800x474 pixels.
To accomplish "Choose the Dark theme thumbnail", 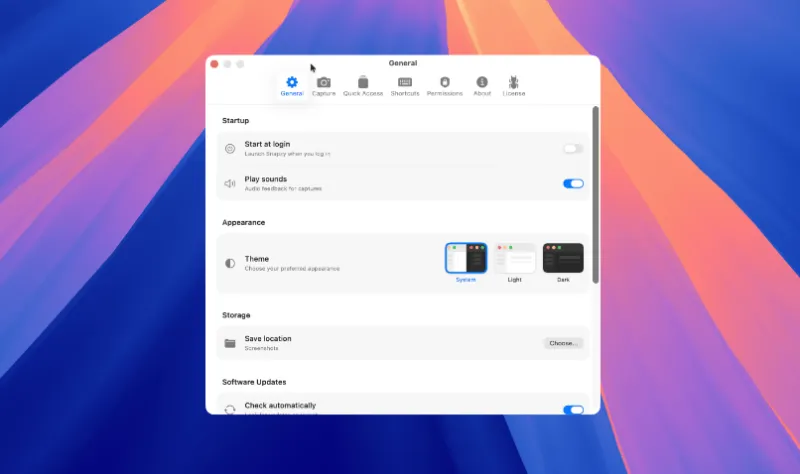I will point(563,258).
